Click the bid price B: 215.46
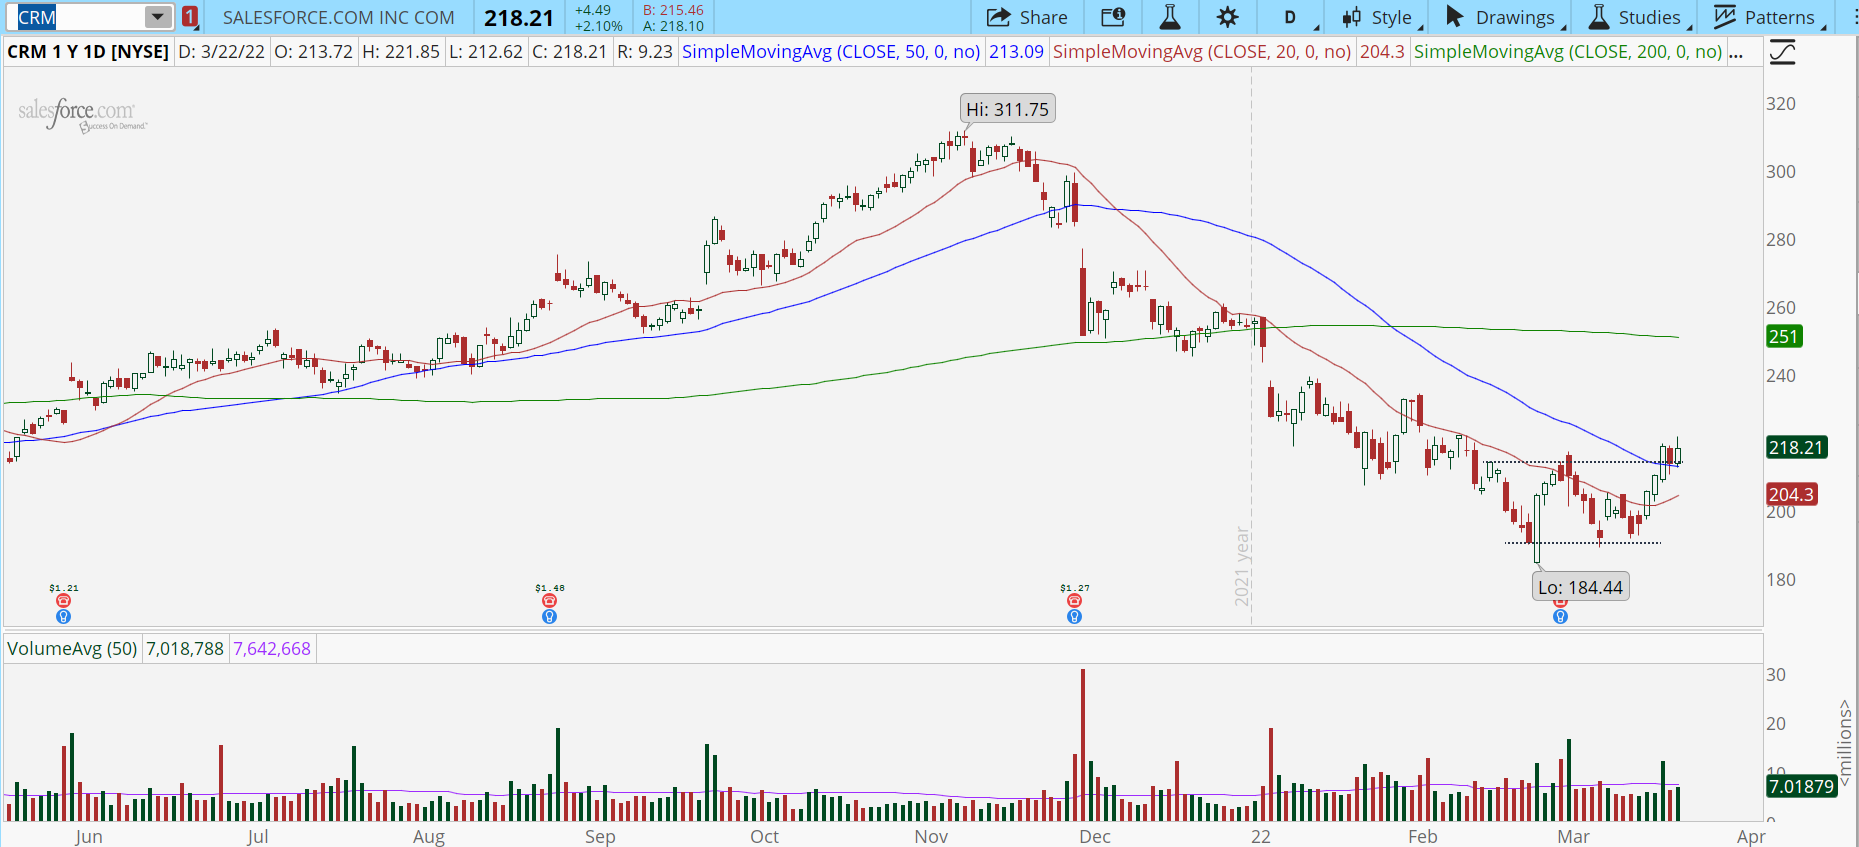 tap(674, 10)
